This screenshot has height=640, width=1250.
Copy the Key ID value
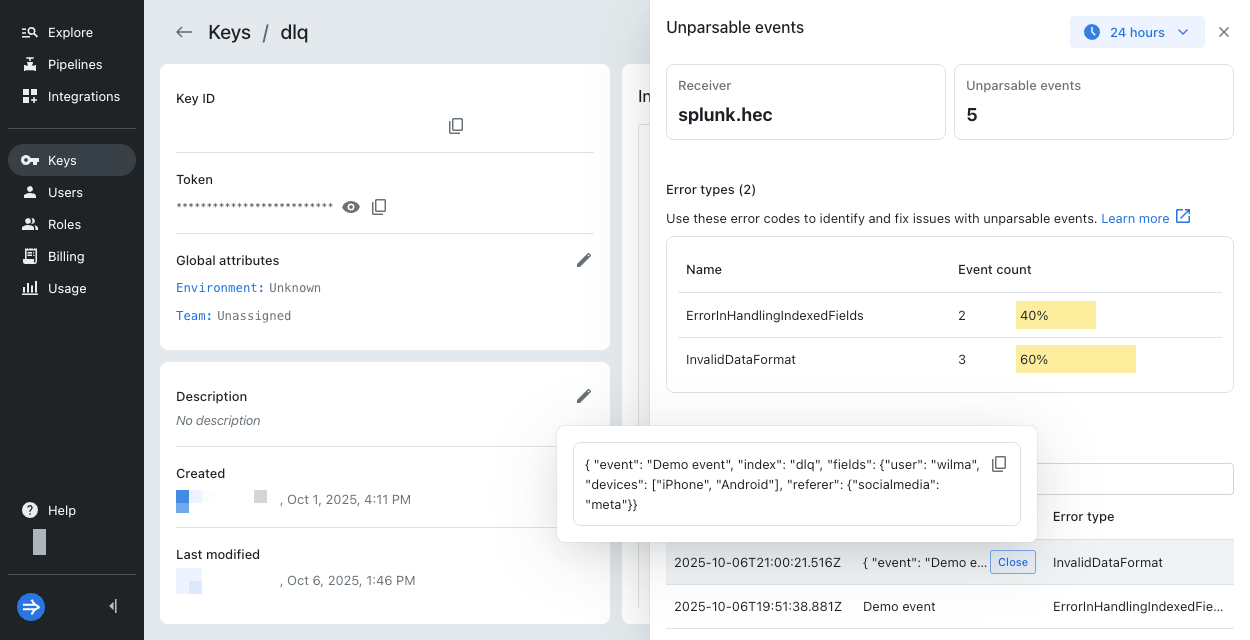(x=456, y=125)
